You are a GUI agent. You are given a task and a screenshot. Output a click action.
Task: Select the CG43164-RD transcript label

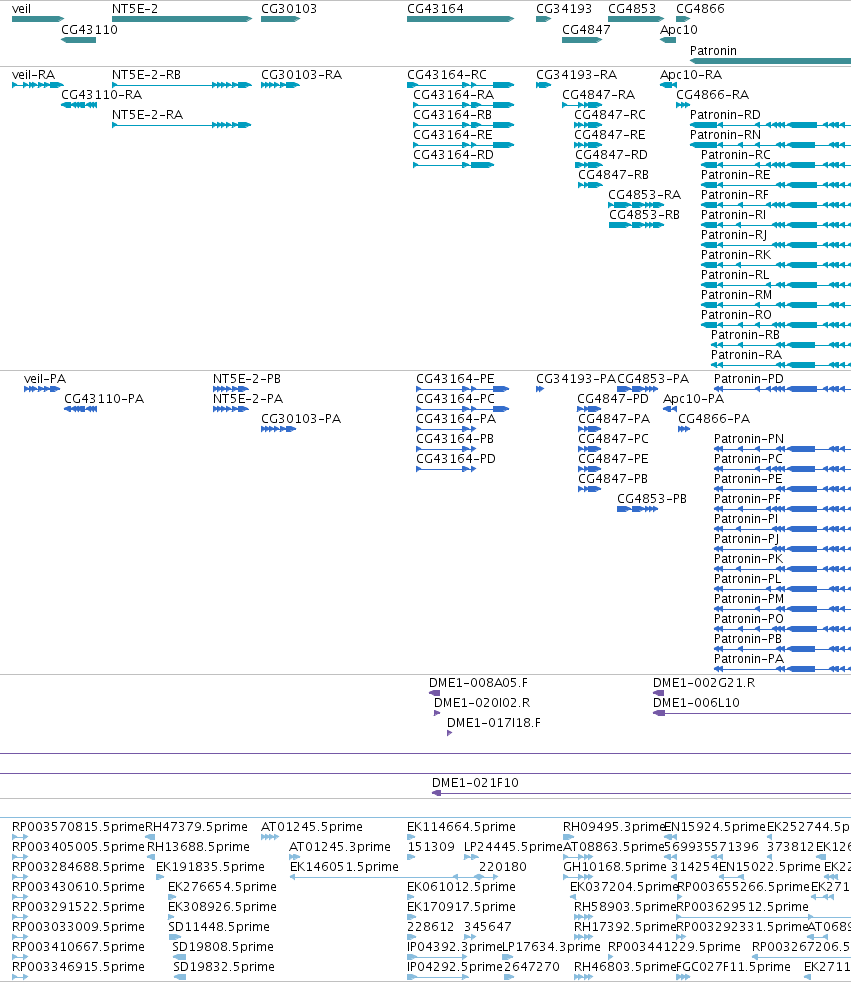tap(453, 155)
